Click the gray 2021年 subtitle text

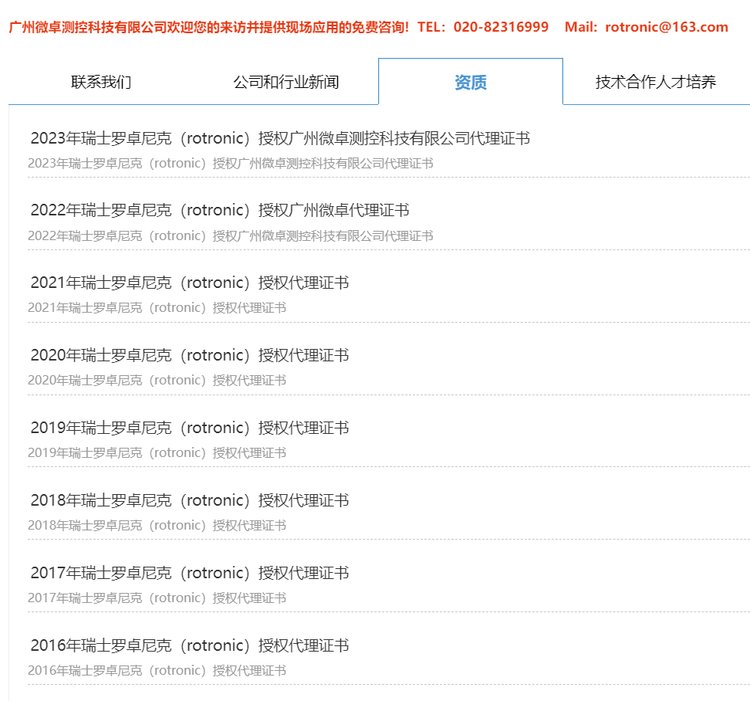[157, 308]
